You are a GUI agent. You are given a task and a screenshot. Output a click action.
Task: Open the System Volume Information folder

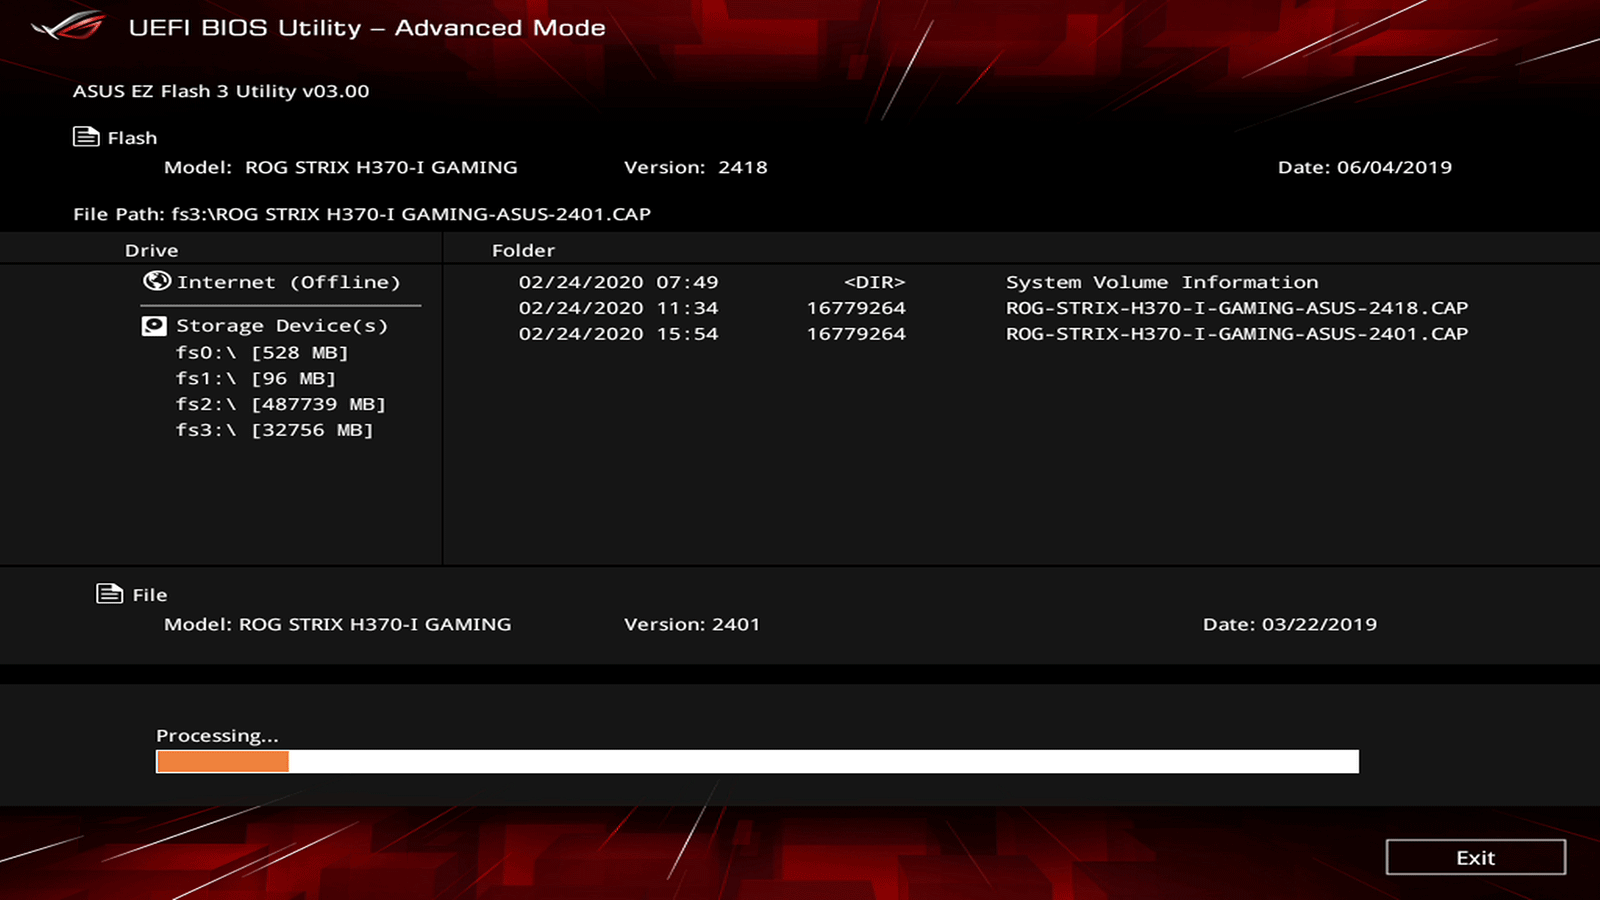coord(1162,282)
